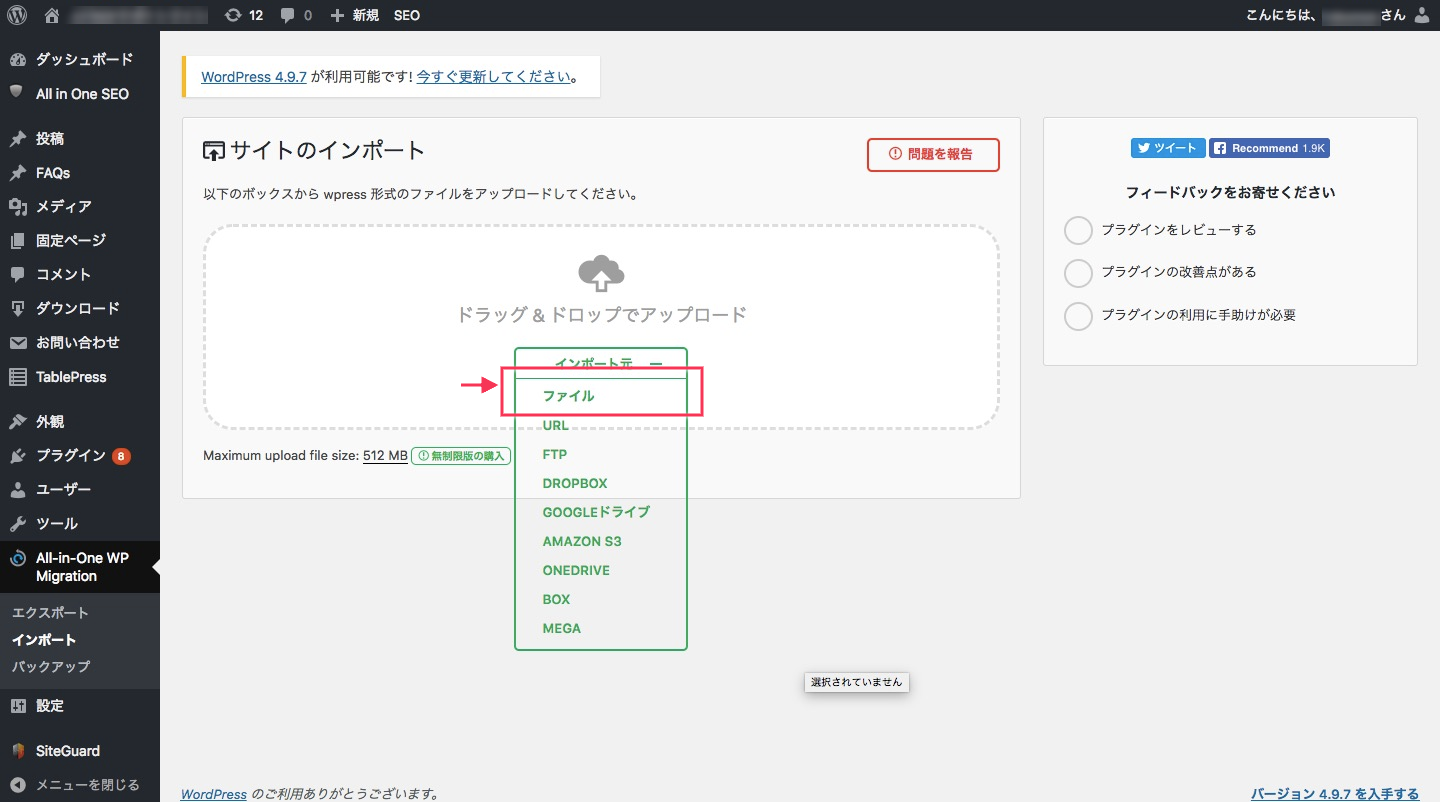This screenshot has width=1440, height=802.
Task: Click the プラグイン plug icon
Action: pos(17,456)
